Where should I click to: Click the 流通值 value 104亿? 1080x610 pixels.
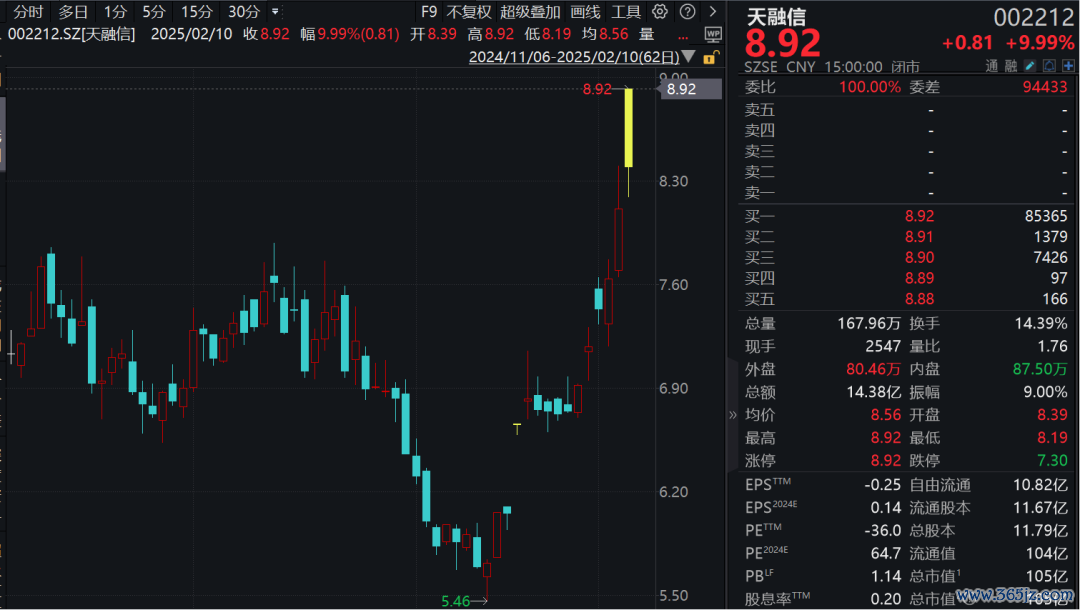1047,554
